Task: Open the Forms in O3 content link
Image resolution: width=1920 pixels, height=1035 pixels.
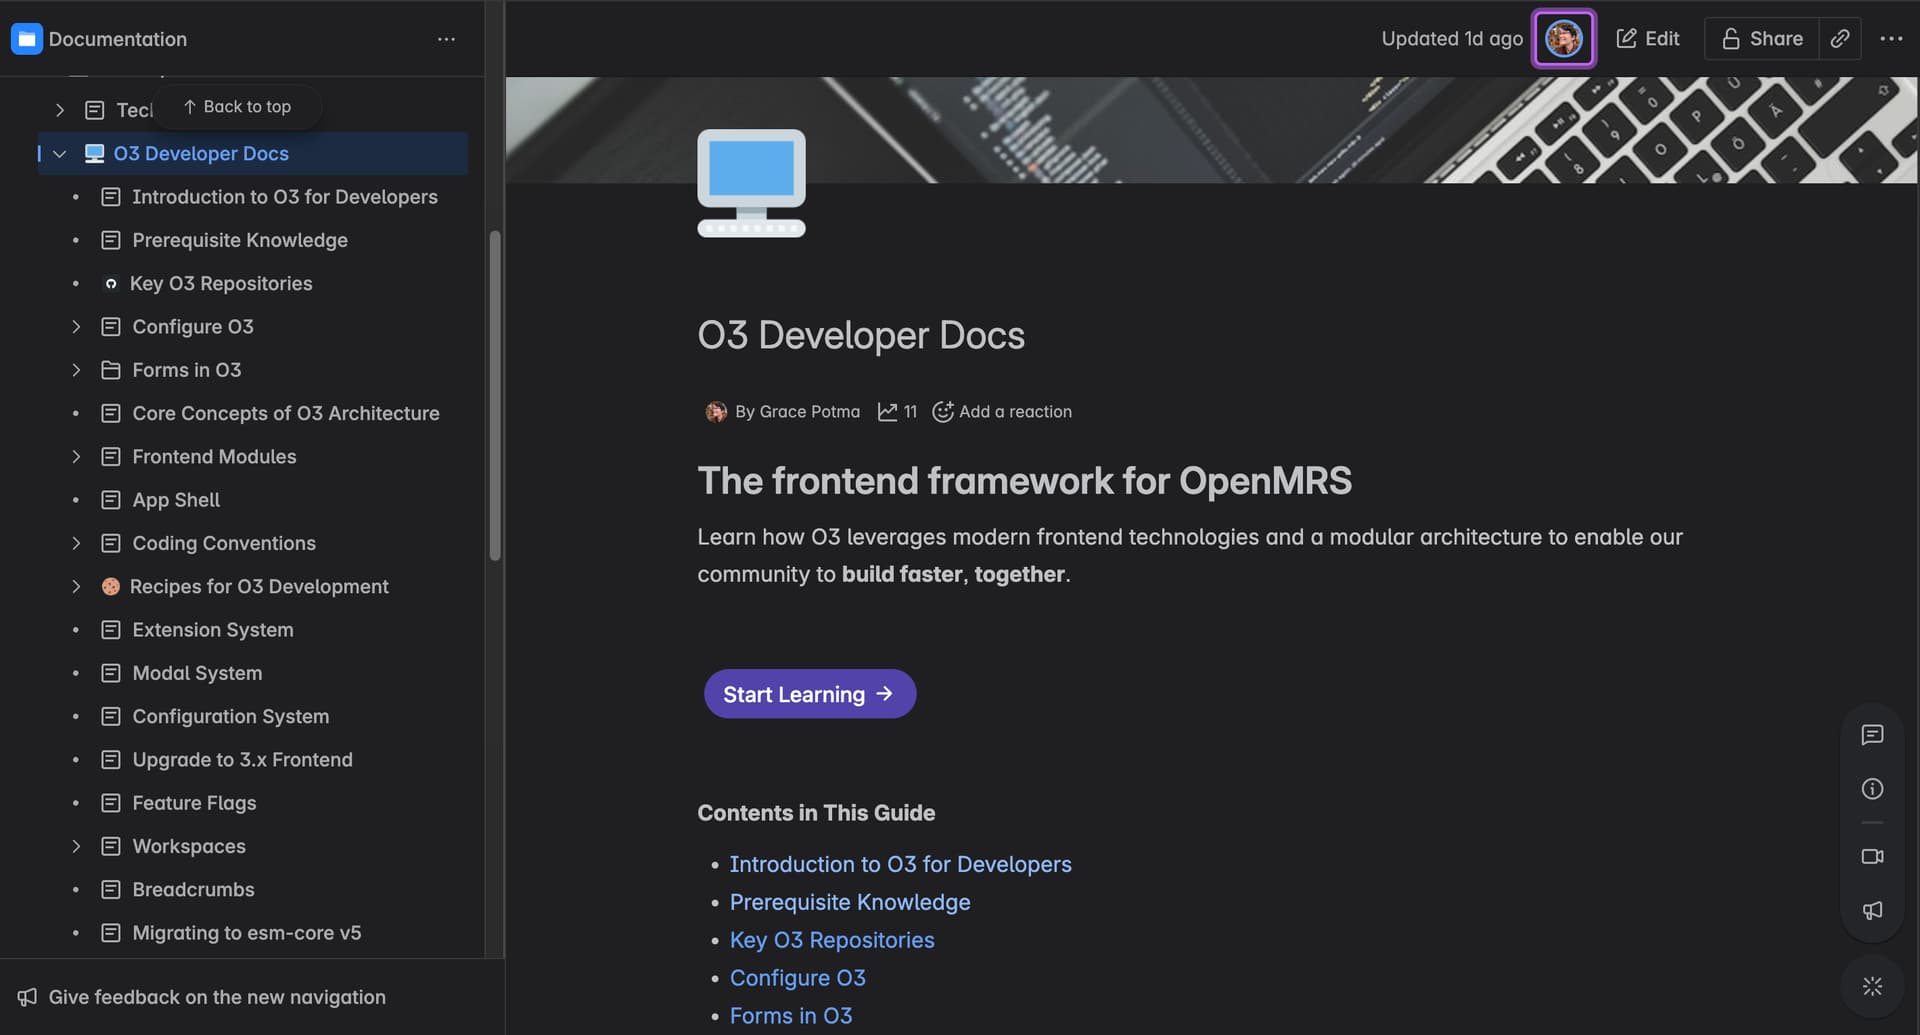Action: [x=791, y=1017]
